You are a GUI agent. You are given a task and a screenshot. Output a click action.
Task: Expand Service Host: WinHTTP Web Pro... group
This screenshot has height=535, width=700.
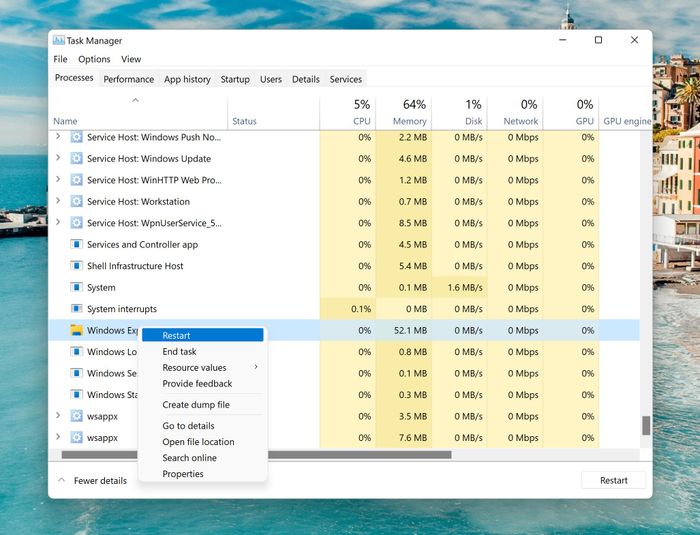[x=58, y=180]
